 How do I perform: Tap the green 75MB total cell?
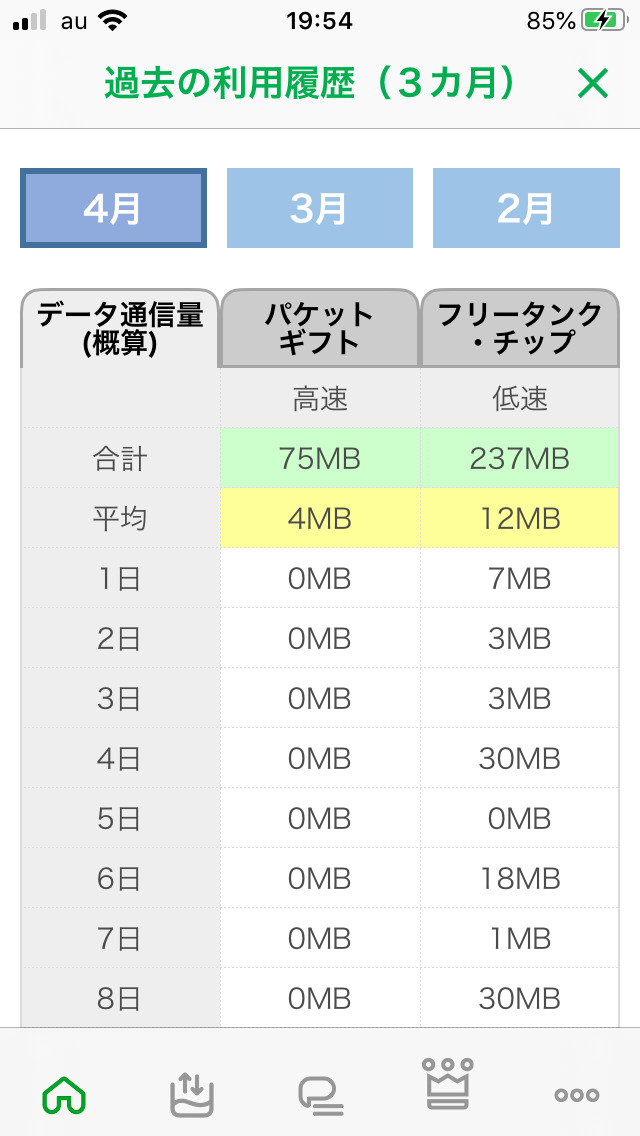pyautogui.click(x=320, y=459)
